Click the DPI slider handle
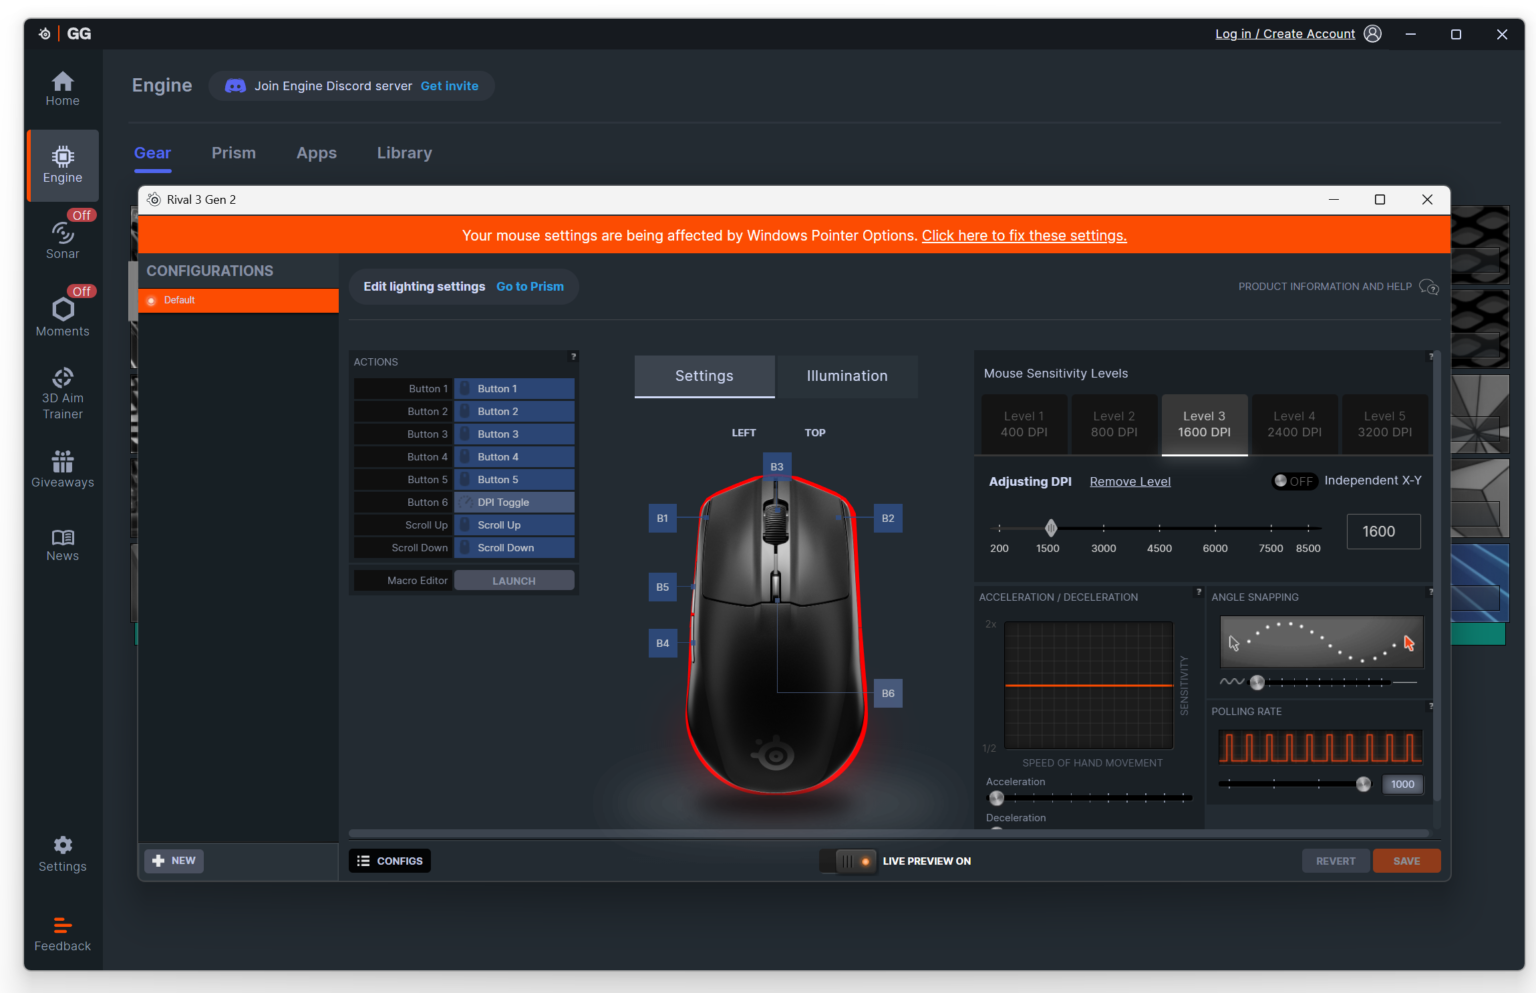The height and width of the screenshot is (993, 1536). 1051,528
